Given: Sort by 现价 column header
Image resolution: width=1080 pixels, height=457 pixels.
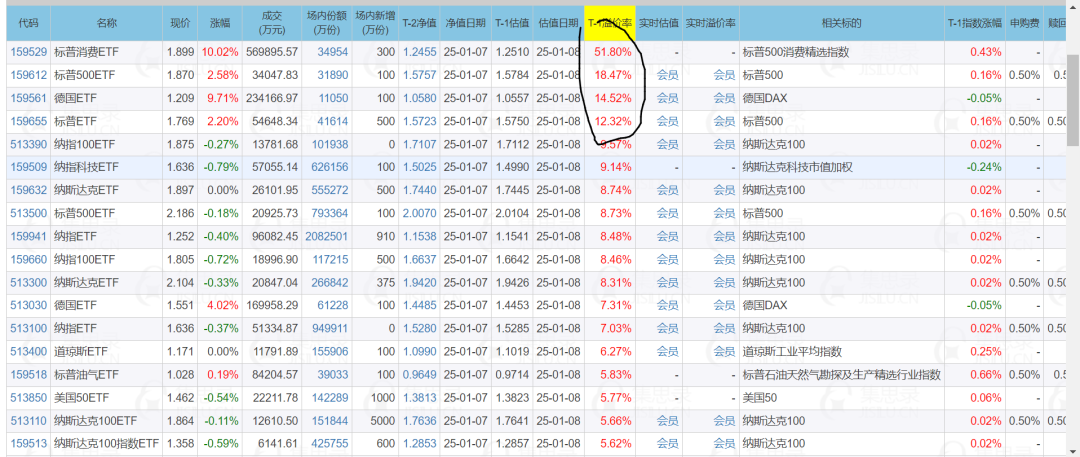Looking at the screenshot, I should (180, 23).
